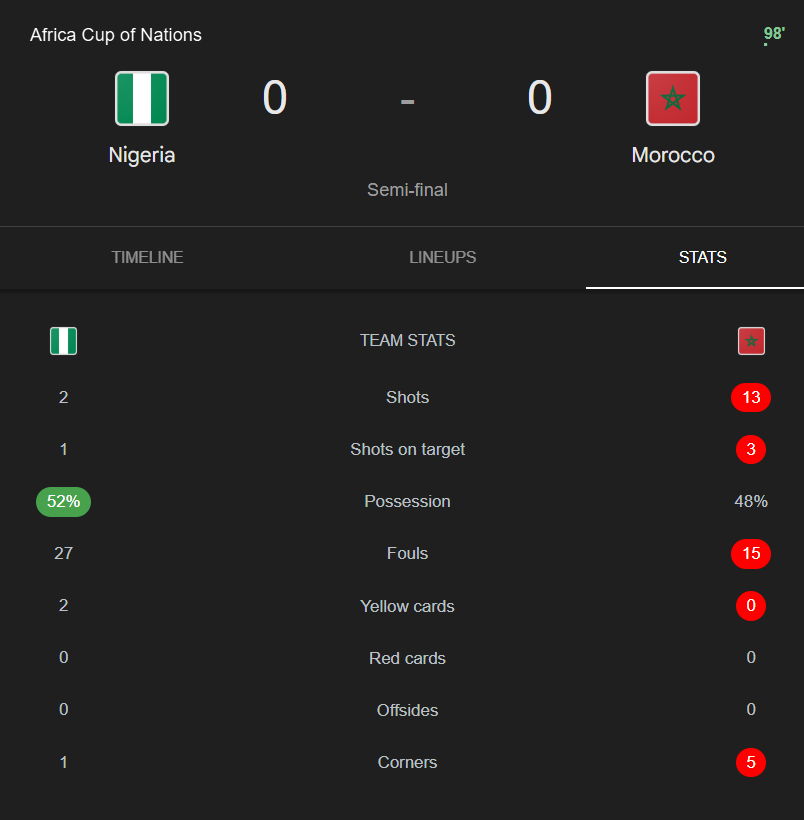This screenshot has height=820, width=804.
Task: Click the red Fouls badge showing 15
Action: [751, 553]
